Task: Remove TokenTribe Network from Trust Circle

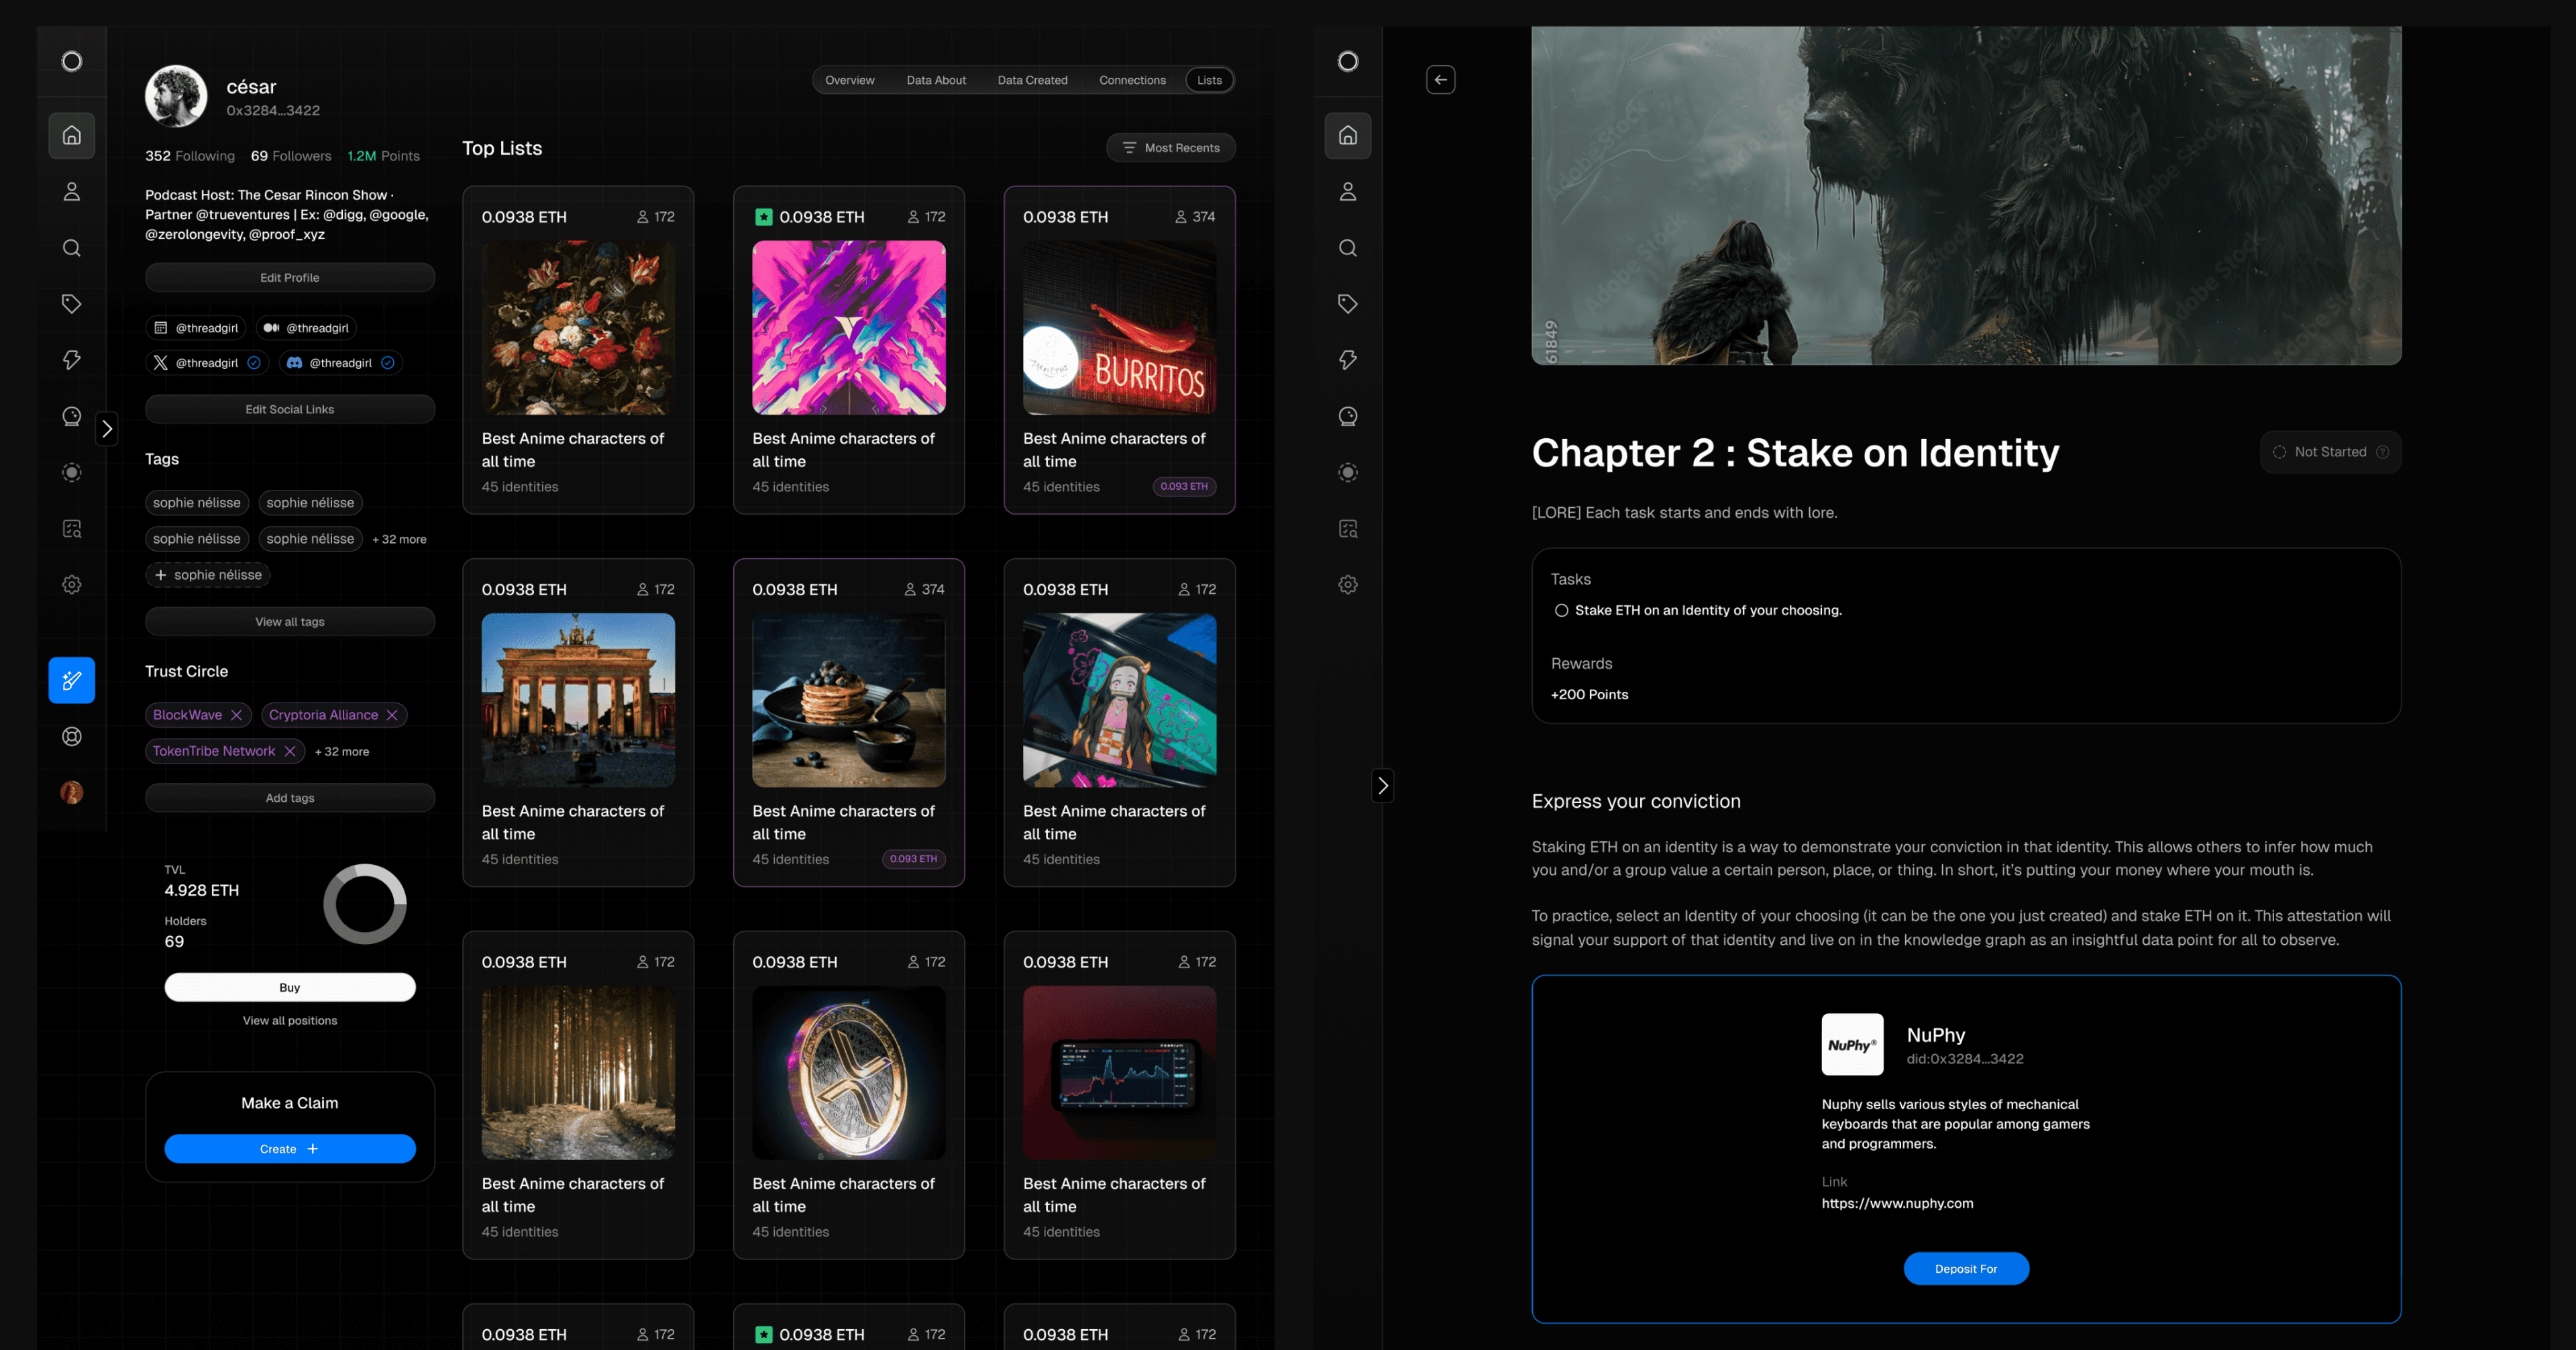Action: (x=289, y=751)
